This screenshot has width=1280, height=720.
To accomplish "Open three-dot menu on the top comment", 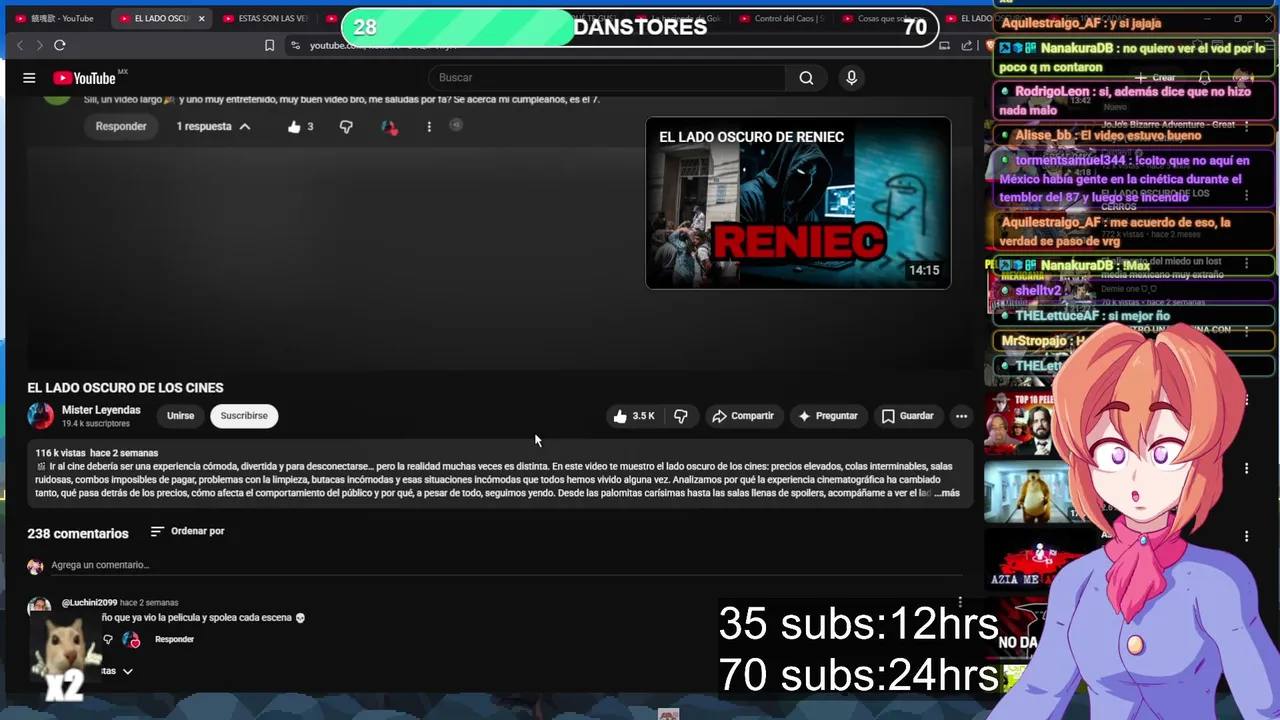I will tap(429, 127).
